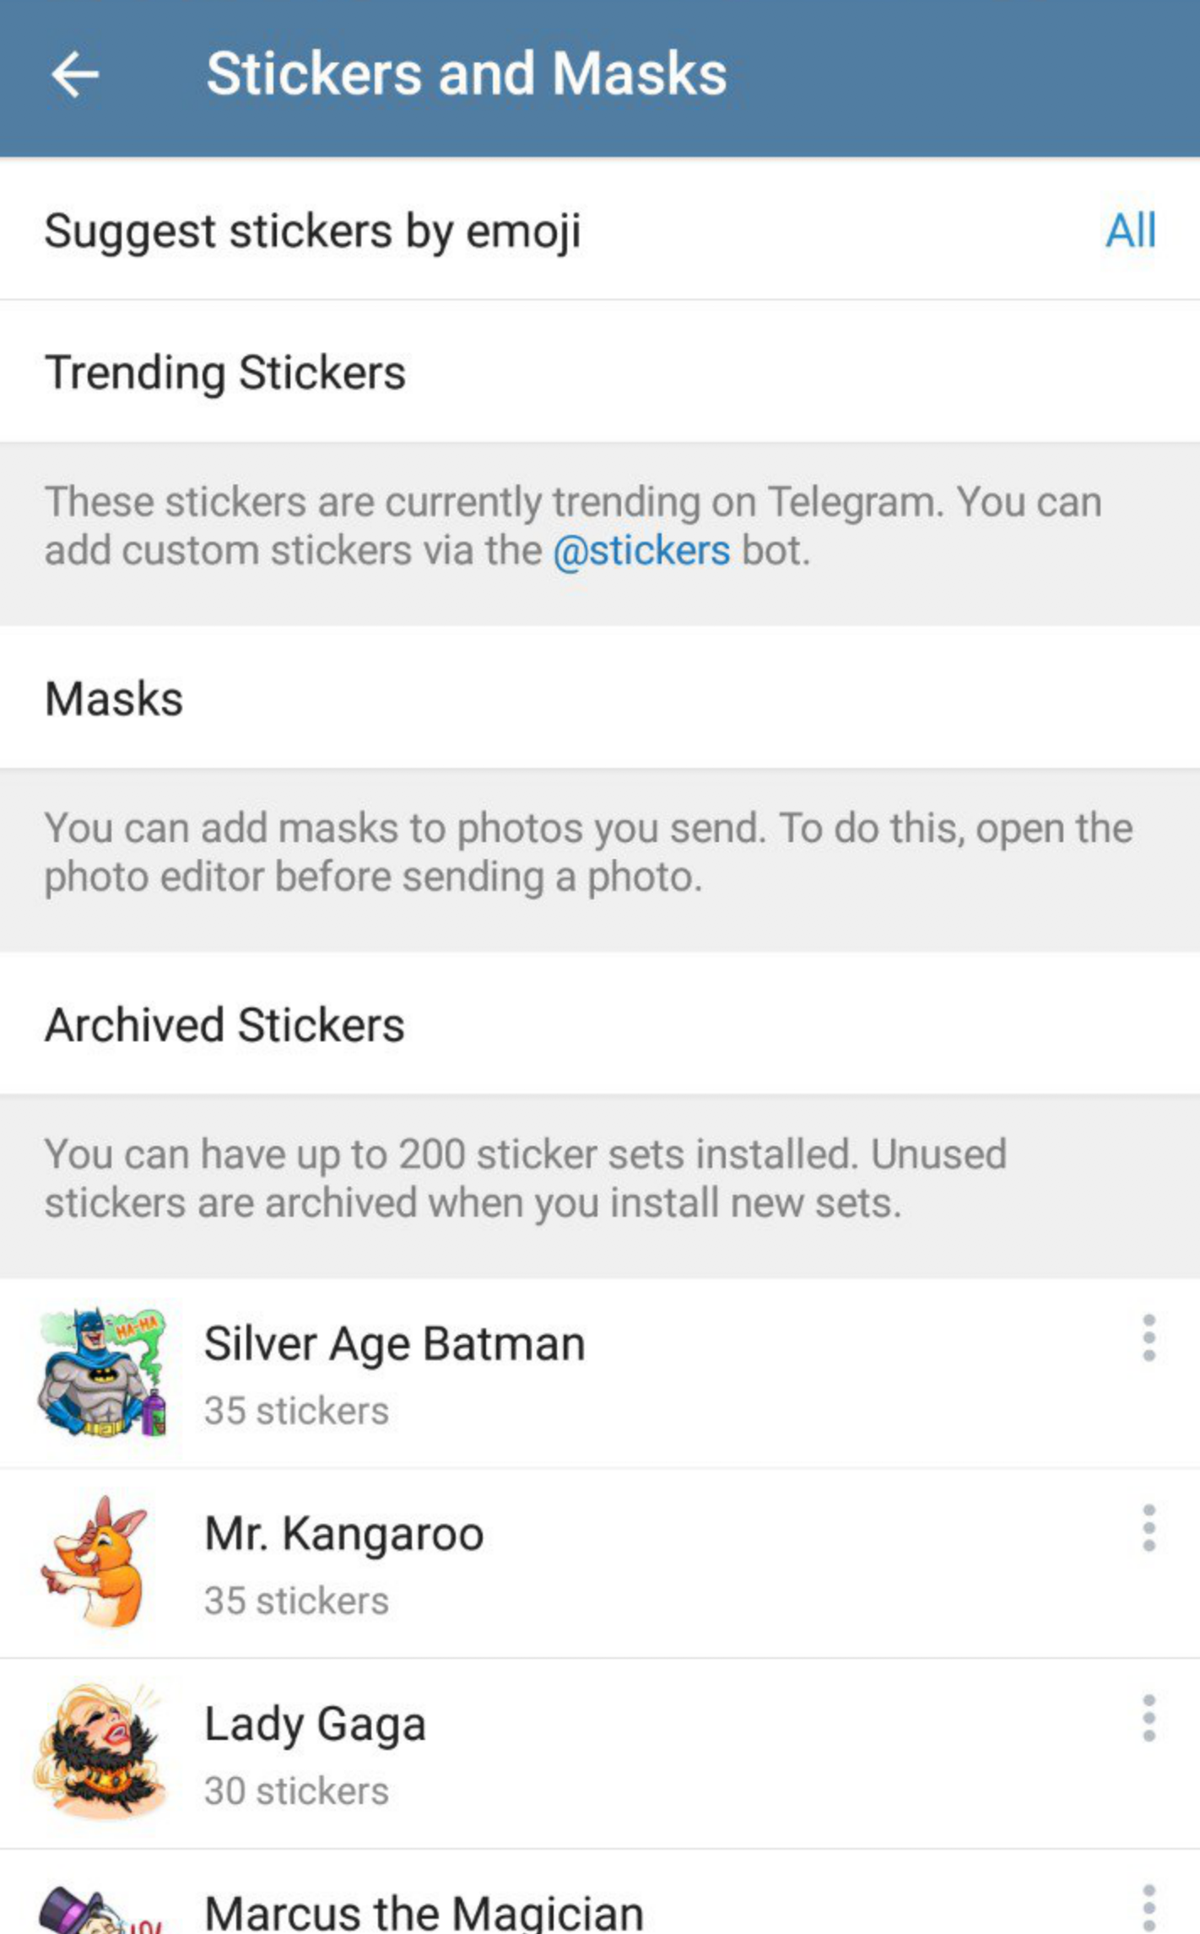The width and height of the screenshot is (1200, 1934).
Task: Open Mr. Kangaroo three-dot menu
Action: (x=1148, y=1528)
